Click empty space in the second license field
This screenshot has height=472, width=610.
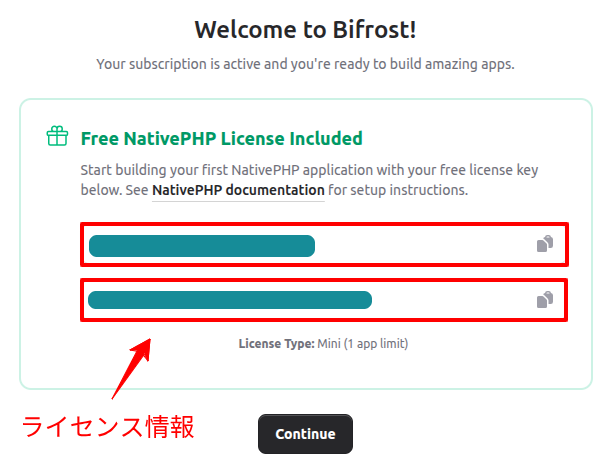pyautogui.click(x=450, y=299)
